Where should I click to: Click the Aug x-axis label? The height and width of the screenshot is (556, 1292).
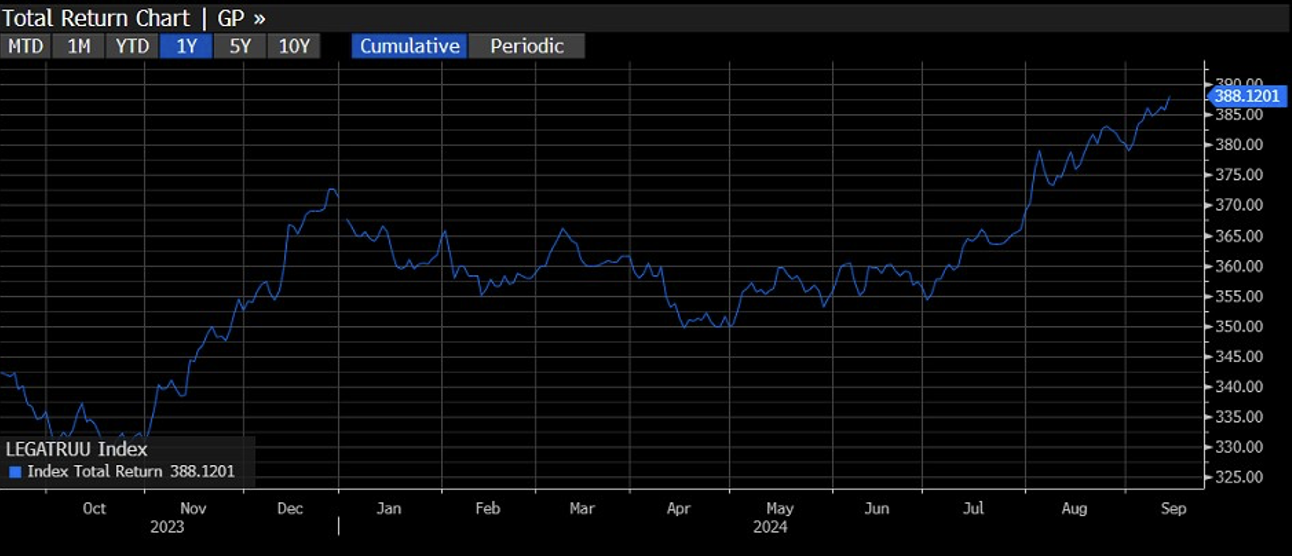click(1074, 508)
